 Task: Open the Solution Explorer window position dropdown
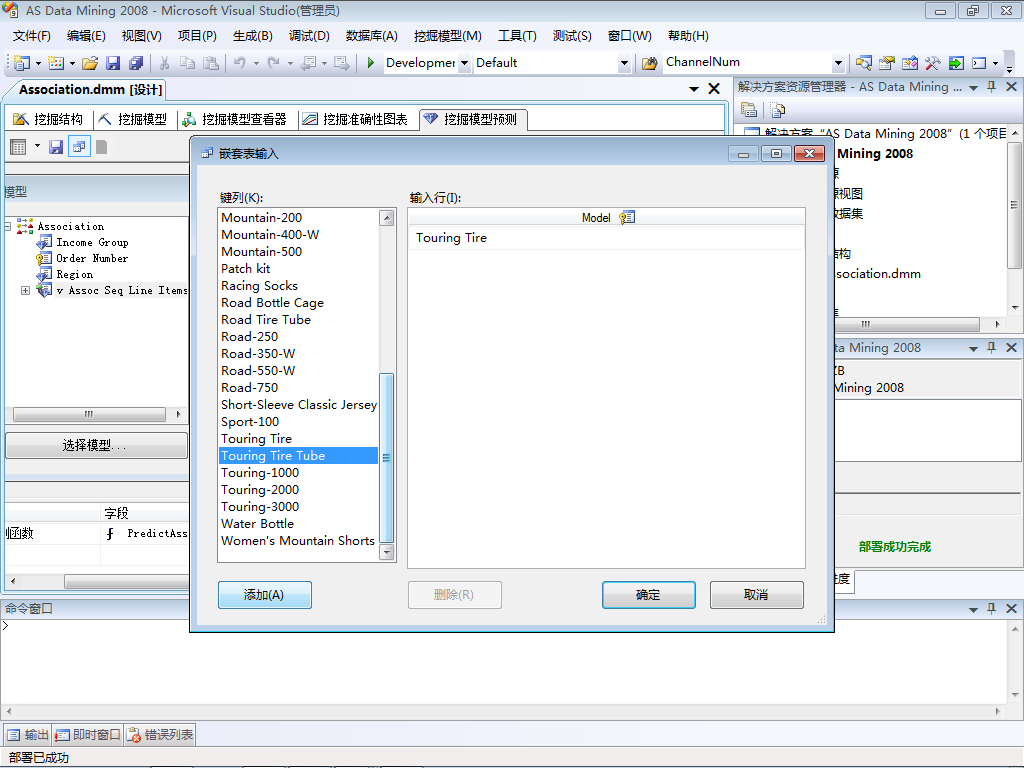point(973,88)
